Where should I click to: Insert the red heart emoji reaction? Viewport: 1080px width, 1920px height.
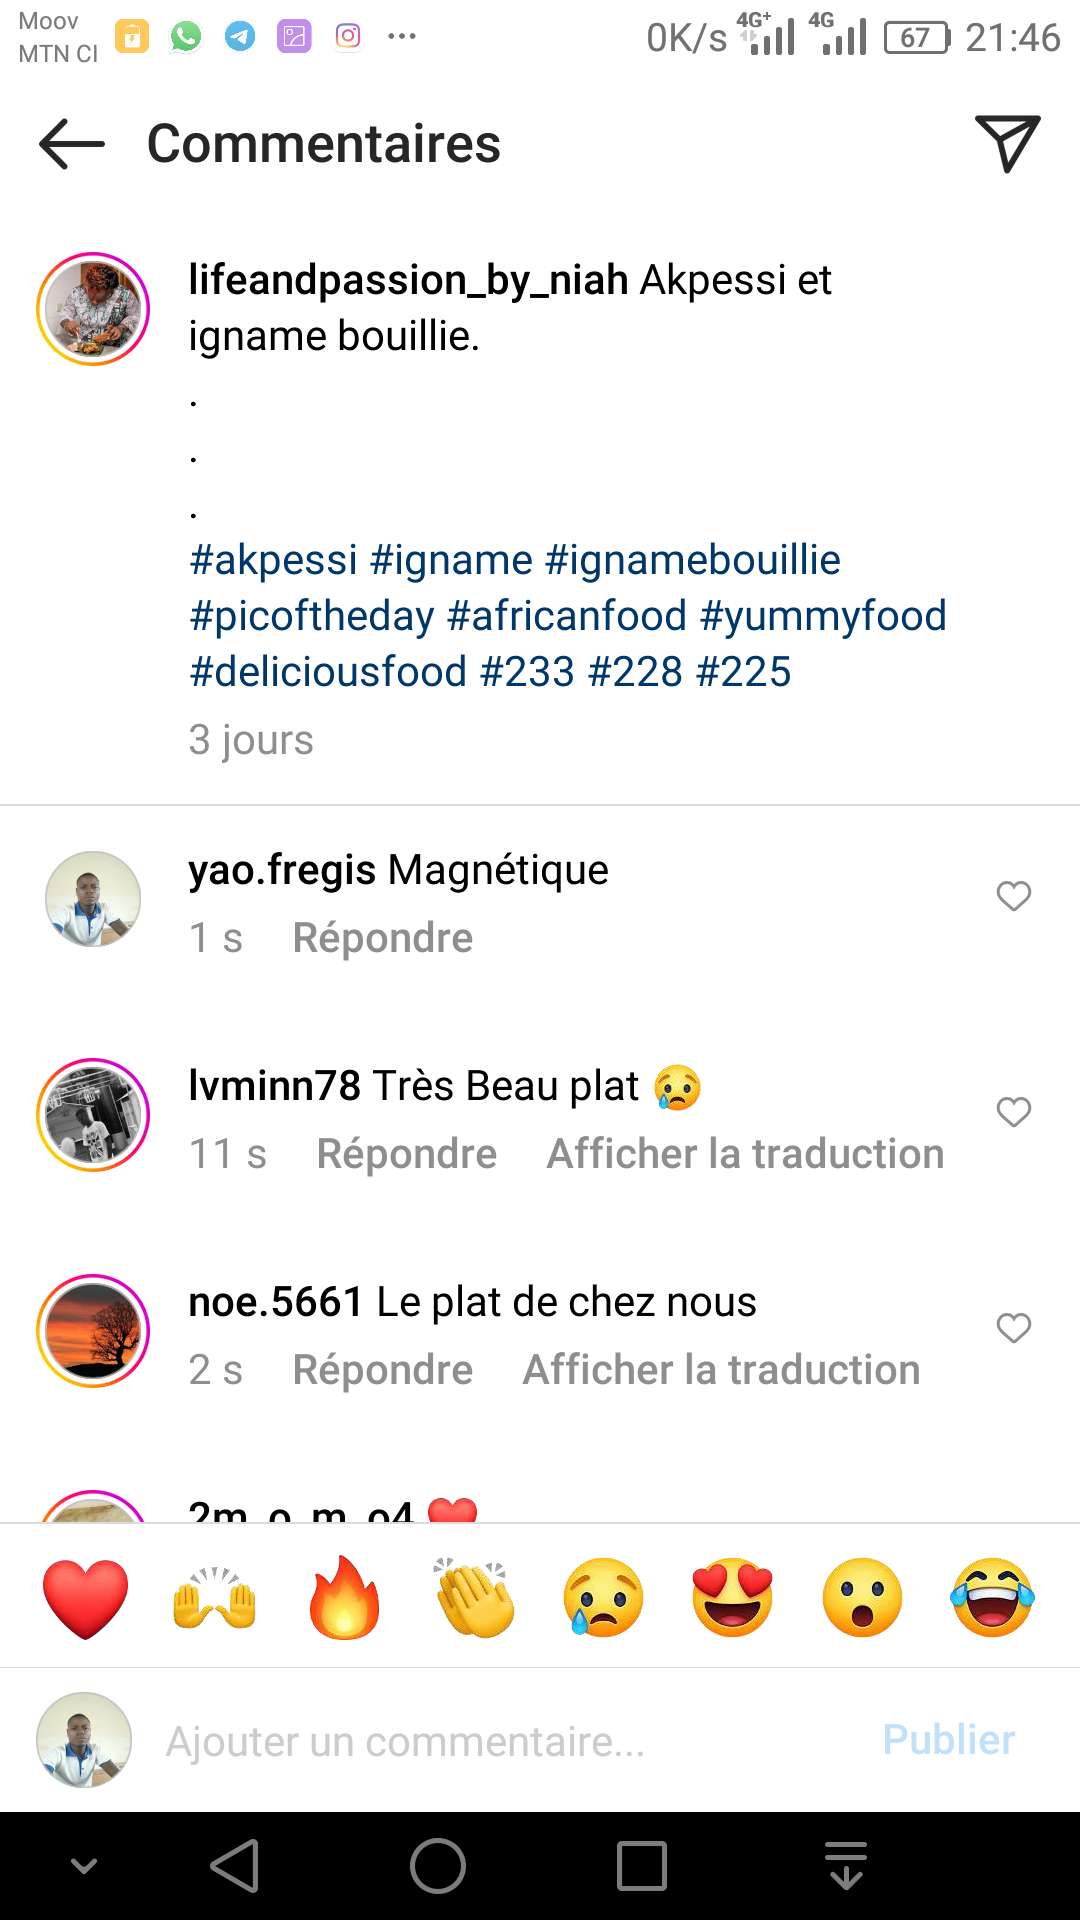86,1597
